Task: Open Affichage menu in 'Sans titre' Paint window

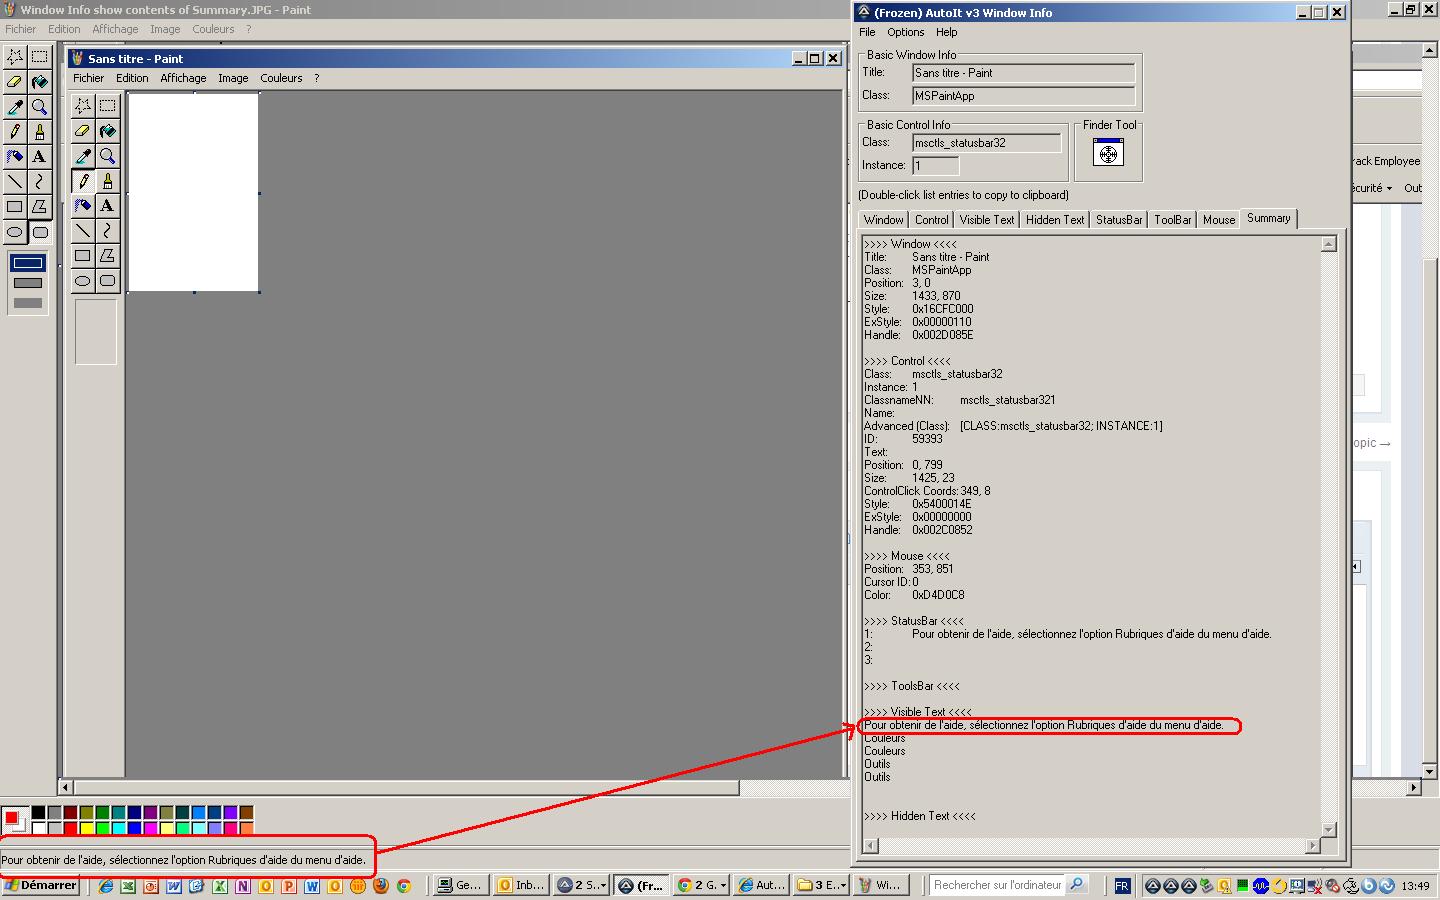Action: pyautogui.click(x=183, y=78)
